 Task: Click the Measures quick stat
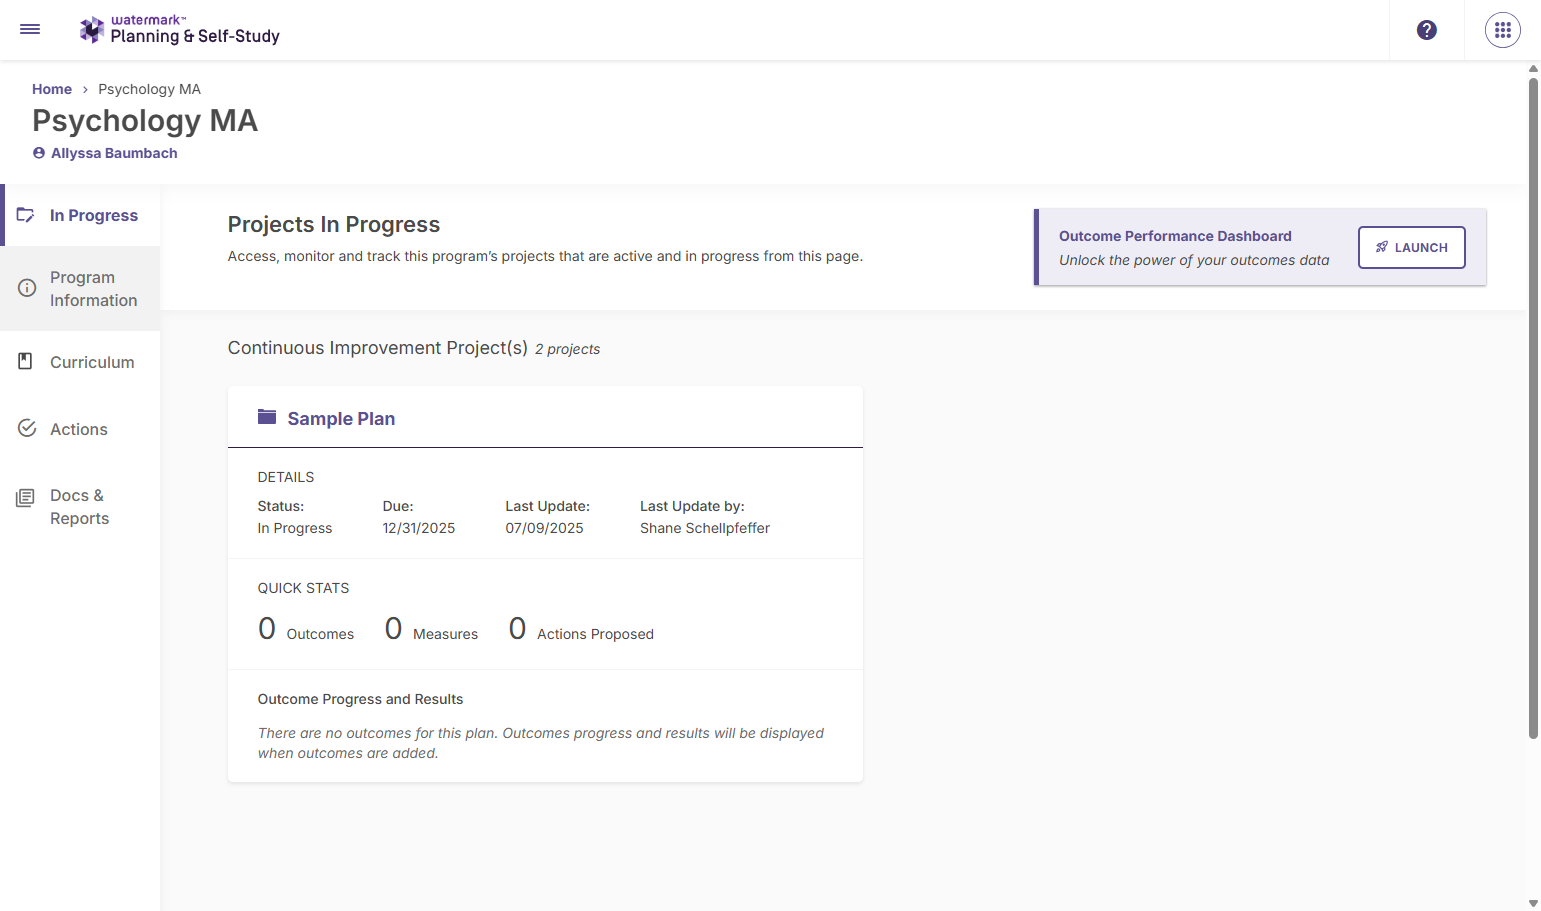pyautogui.click(x=431, y=629)
